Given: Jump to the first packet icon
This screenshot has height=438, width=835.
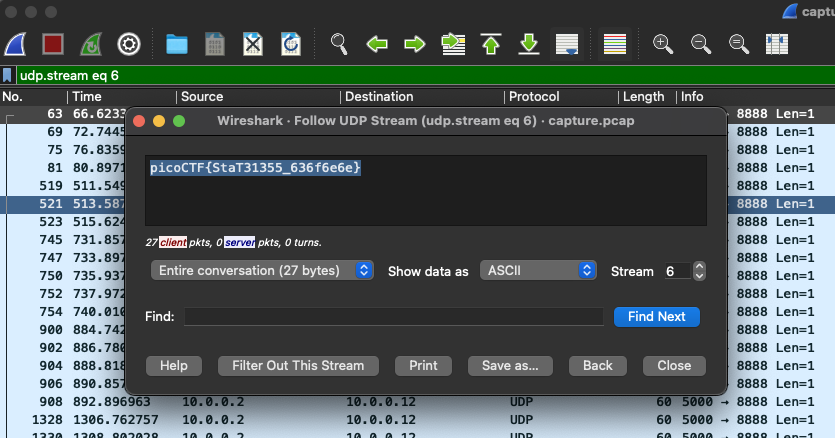Looking at the screenshot, I should 491,44.
